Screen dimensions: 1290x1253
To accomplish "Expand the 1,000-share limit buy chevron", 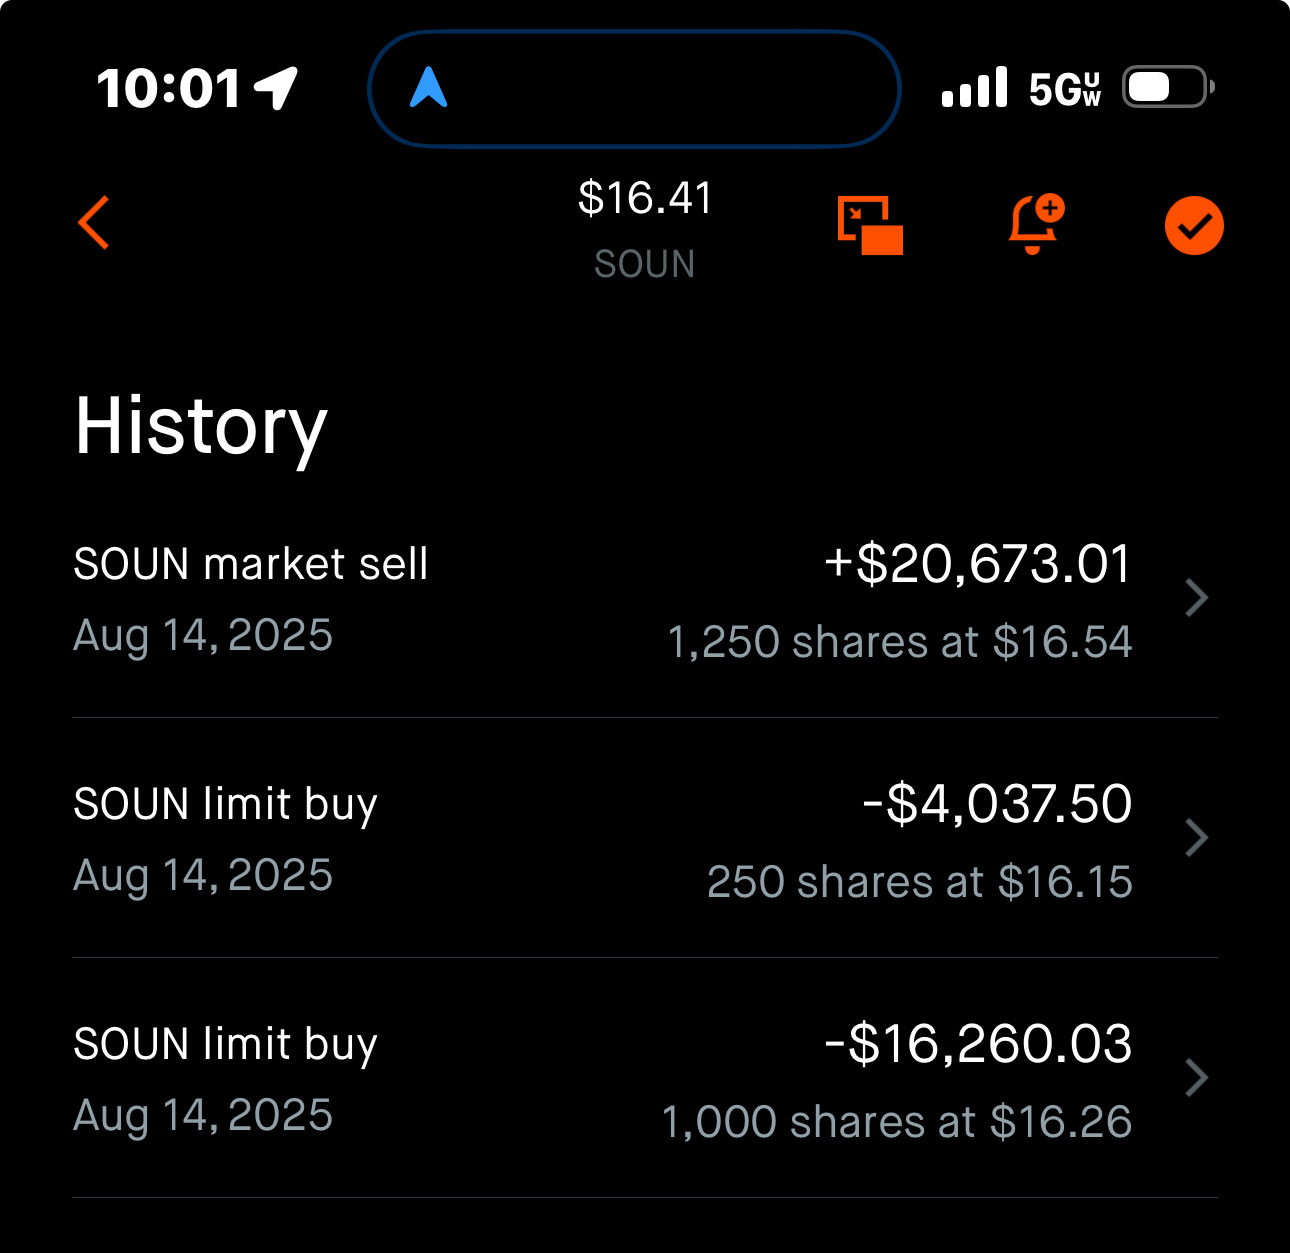I will pyautogui.click(x=1196, y=1078).
